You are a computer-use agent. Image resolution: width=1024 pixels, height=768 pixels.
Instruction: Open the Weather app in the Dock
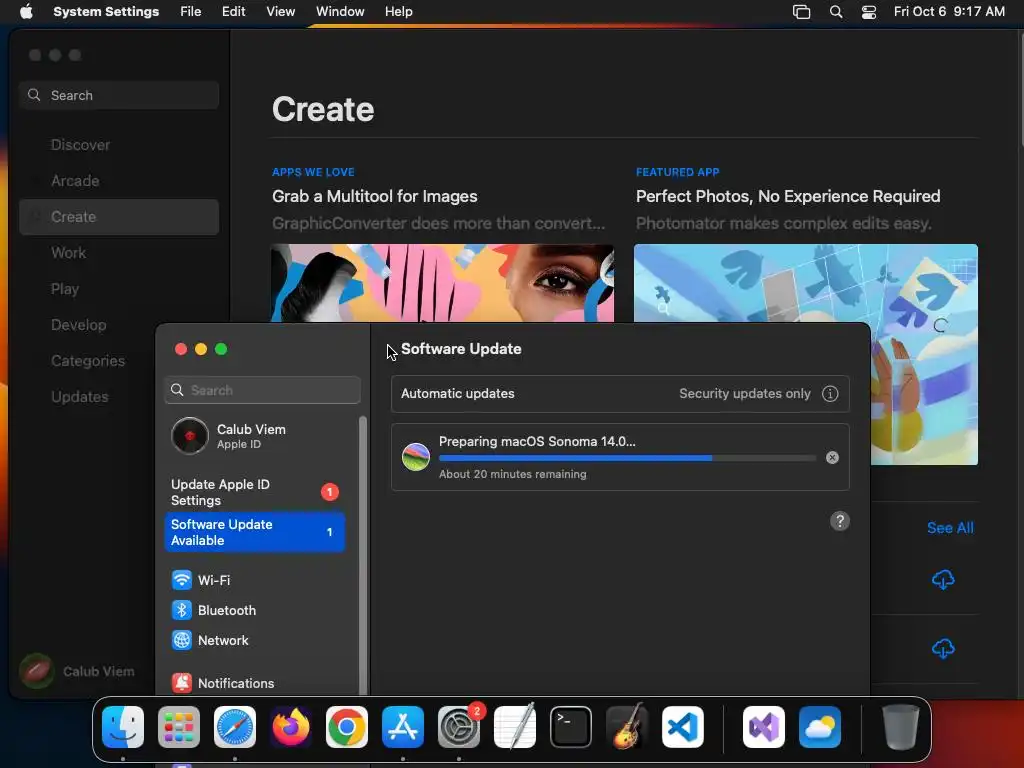coord(820,727)
